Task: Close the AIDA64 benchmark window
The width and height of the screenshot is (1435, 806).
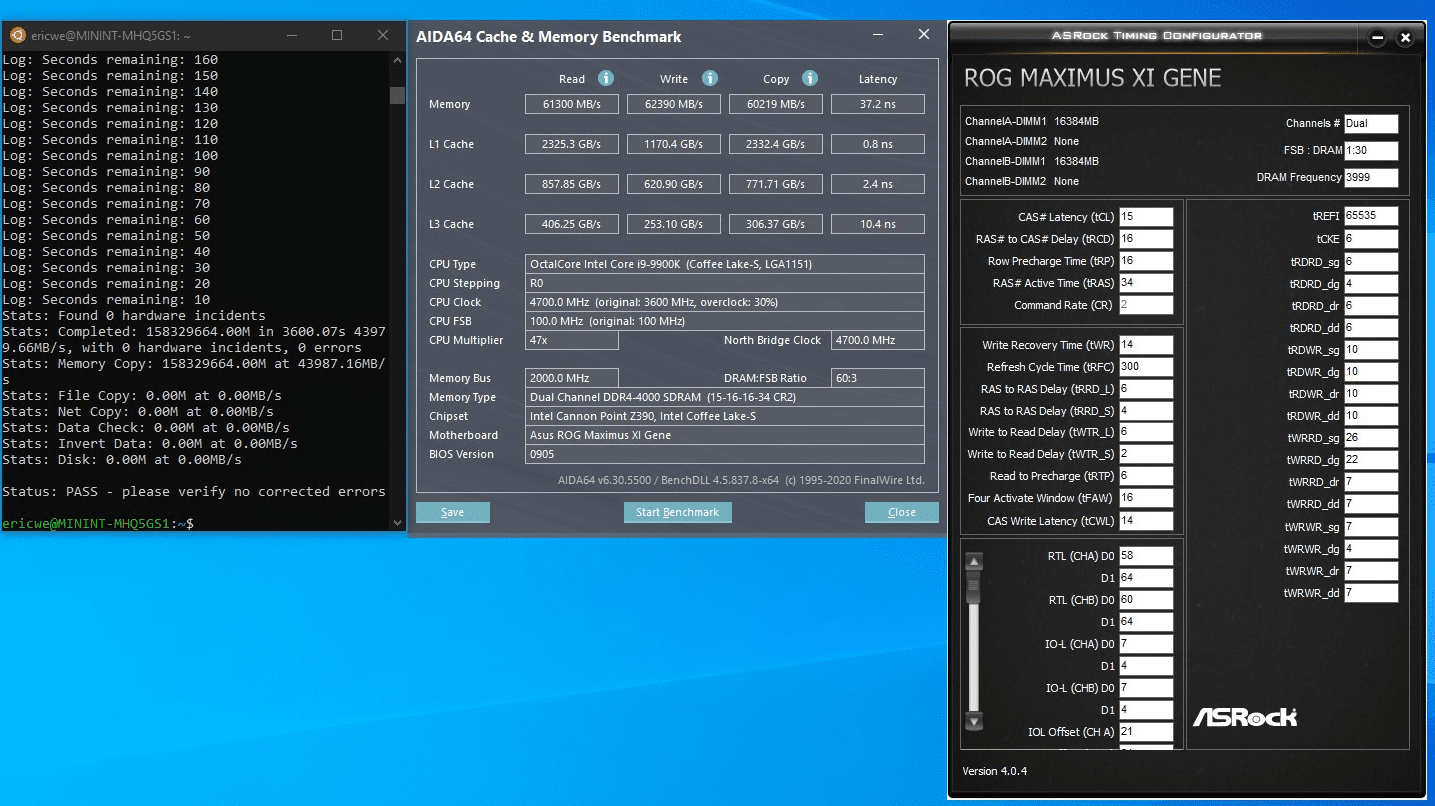Action: tap(924, 35)
